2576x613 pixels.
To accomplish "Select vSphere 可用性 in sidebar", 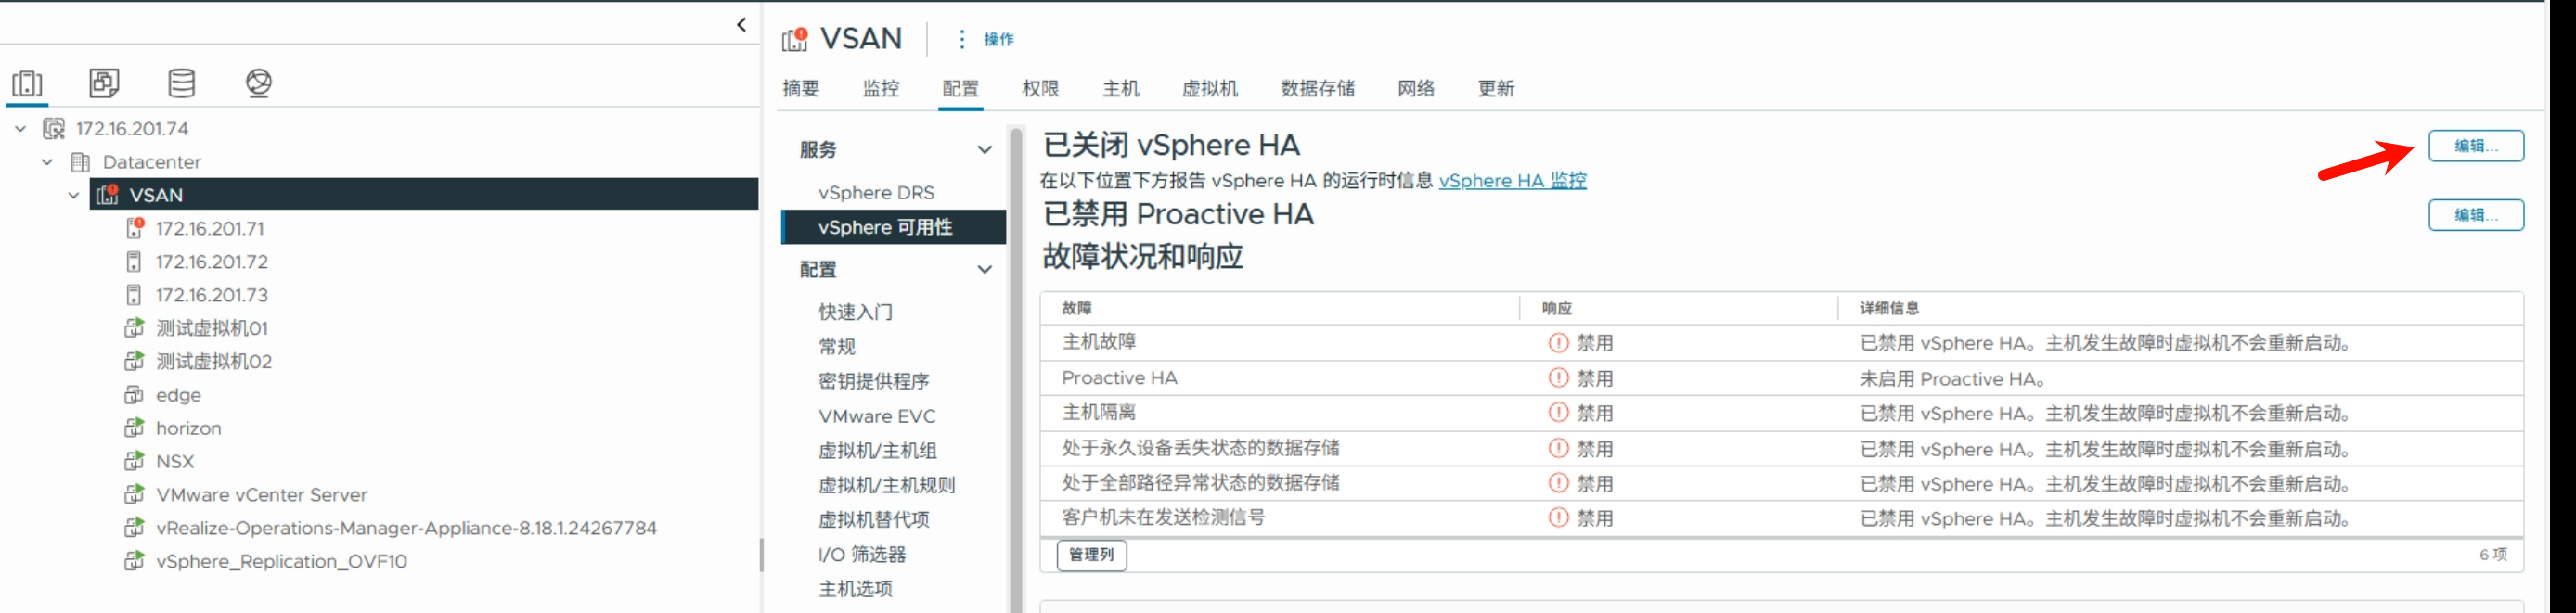I will coord(893,227).
